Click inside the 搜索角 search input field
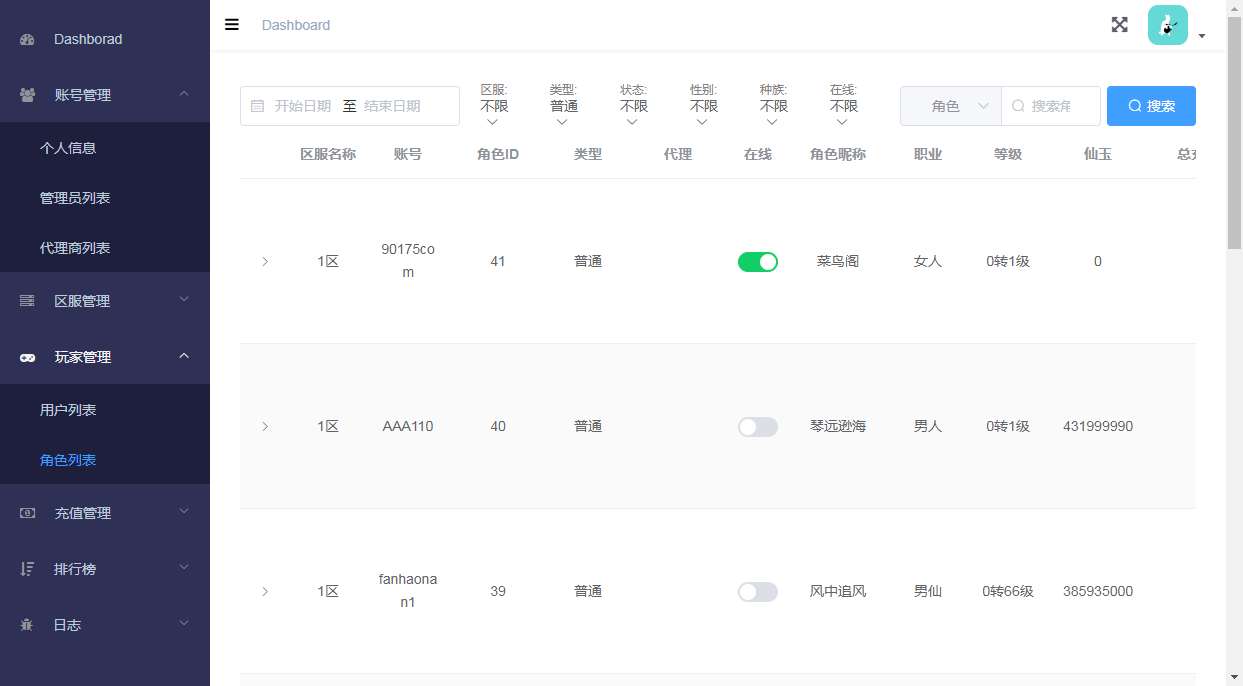1243x686 pixels. coord(1050,105)
